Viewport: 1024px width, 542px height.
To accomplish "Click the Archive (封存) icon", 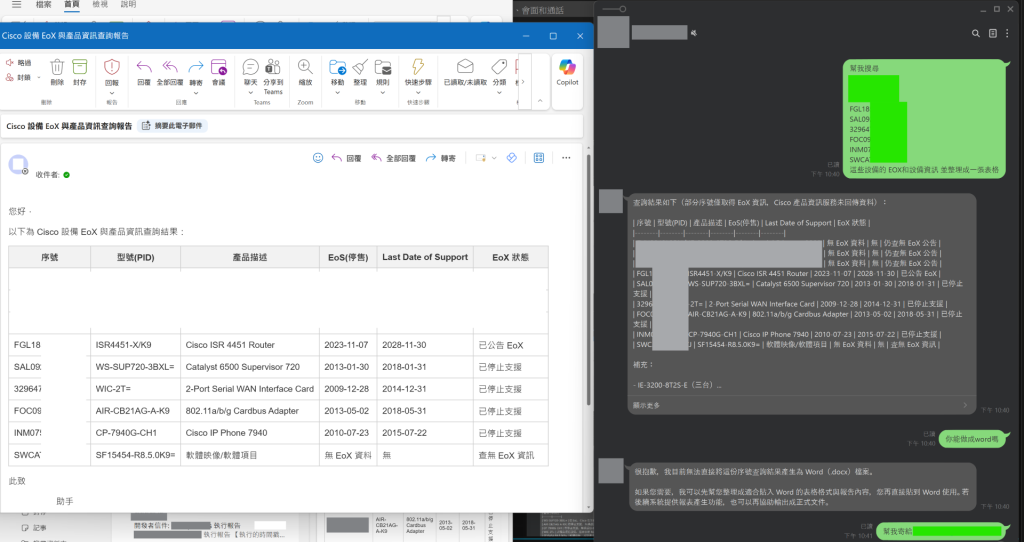I will [80, 67].
